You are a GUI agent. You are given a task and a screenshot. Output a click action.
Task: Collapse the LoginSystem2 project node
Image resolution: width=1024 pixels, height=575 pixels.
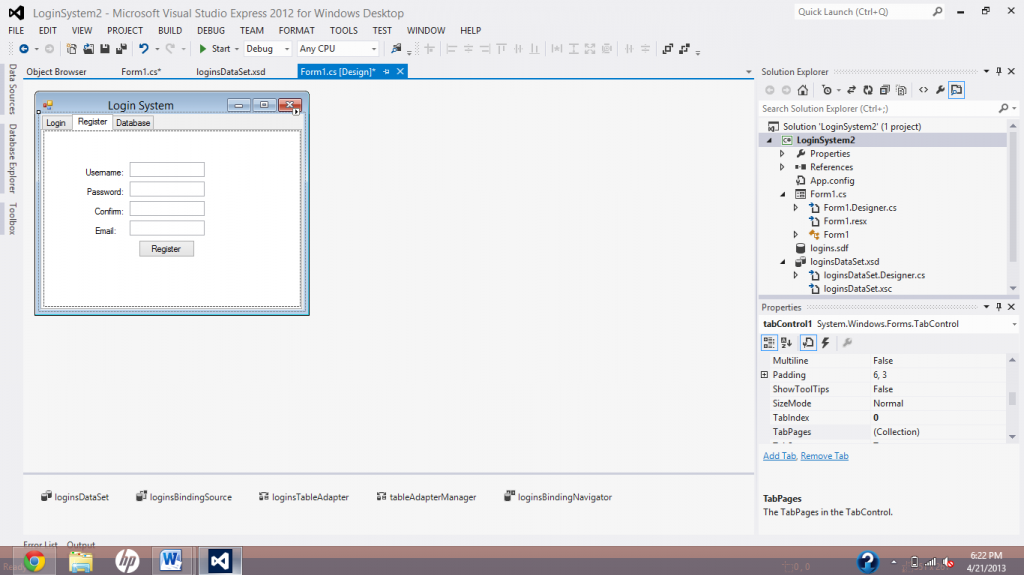[769, 140]
